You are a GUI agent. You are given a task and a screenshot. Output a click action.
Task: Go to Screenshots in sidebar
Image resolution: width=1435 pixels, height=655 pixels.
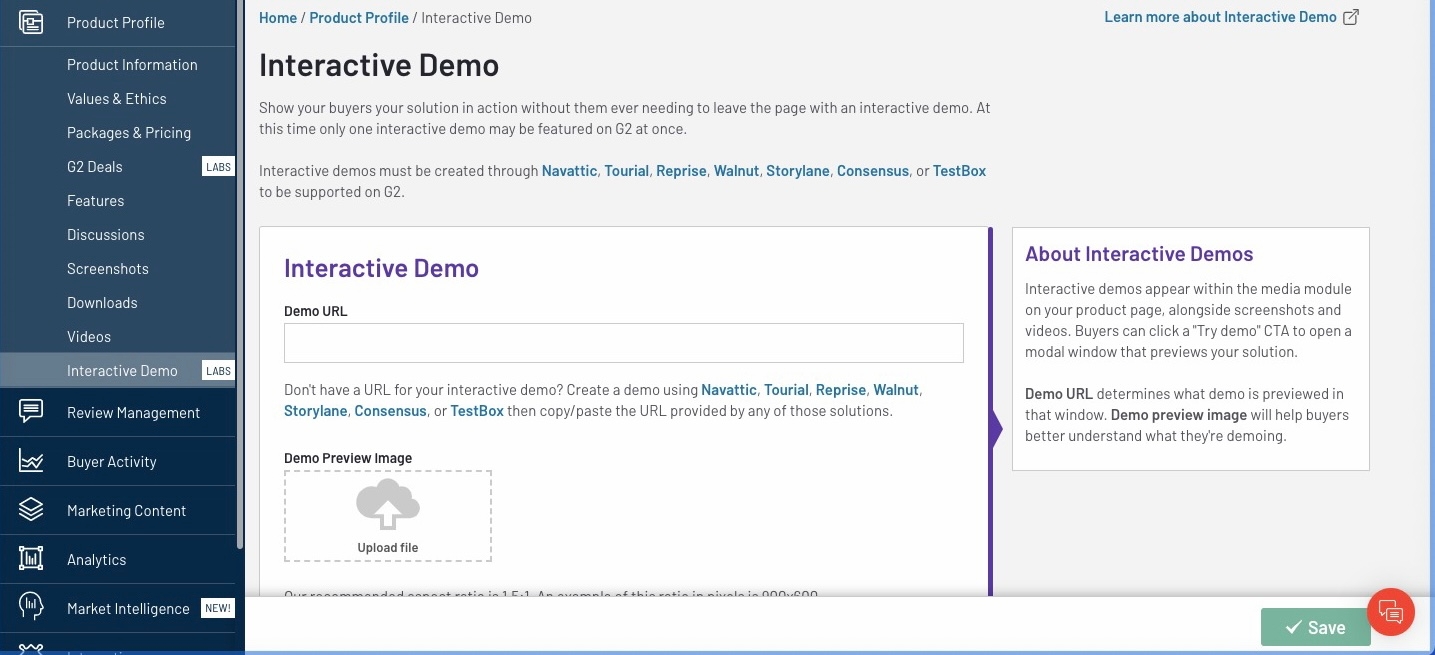107,269
